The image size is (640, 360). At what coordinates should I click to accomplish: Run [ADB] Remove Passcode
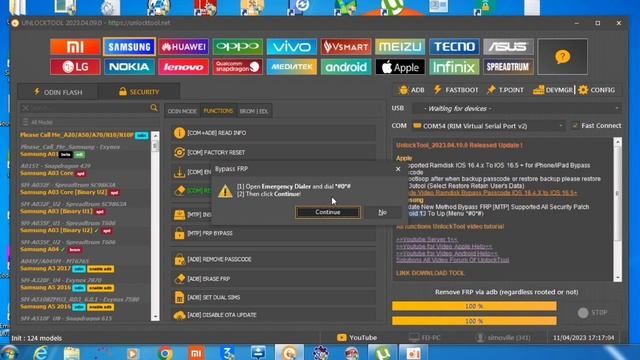[x=273, y=260]
